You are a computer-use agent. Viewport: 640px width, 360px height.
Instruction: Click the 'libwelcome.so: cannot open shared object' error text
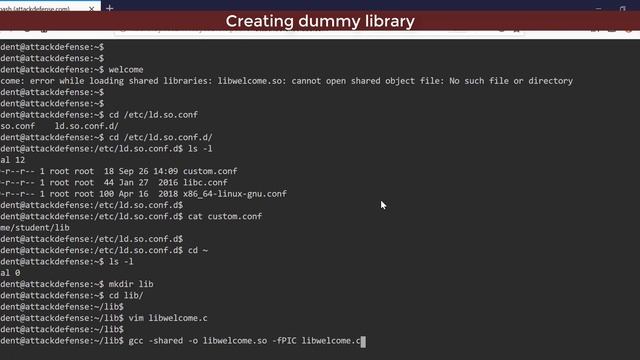tap(317, 81)
